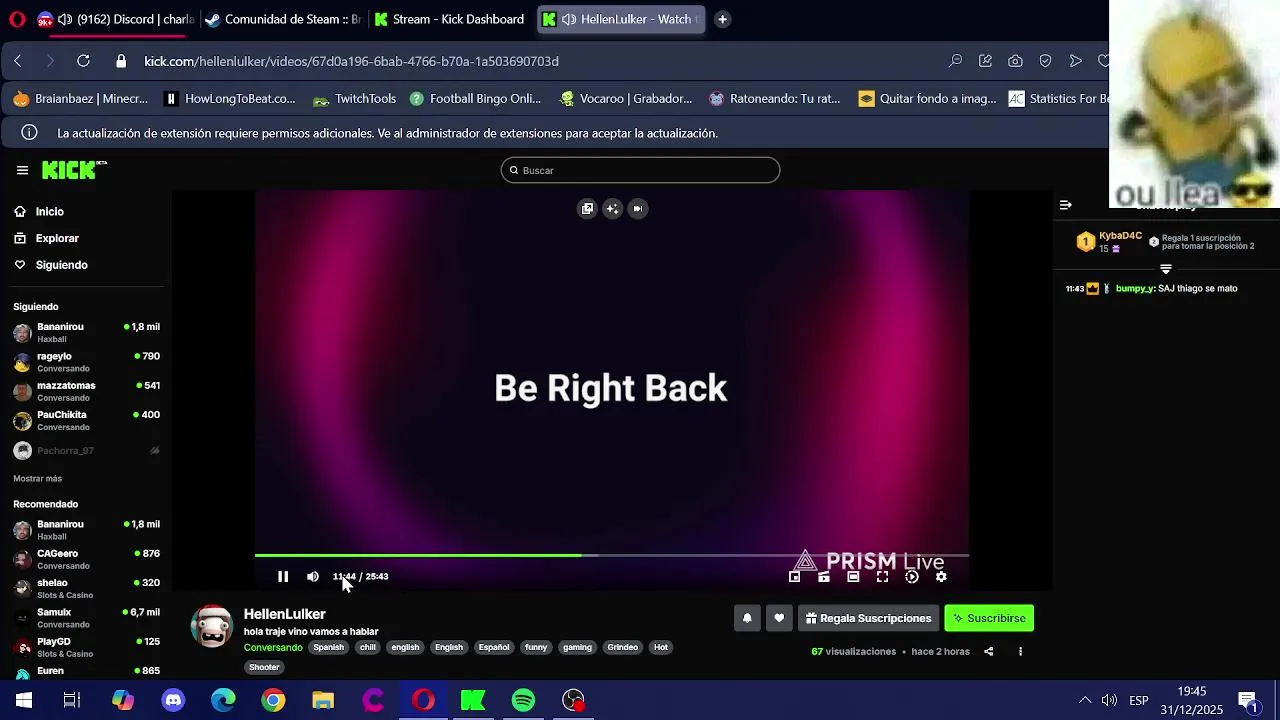Screen dimensions: 1280x720
Task: Go to the Kick logo home
Action: pyautogui.click(x=73, y=170)
